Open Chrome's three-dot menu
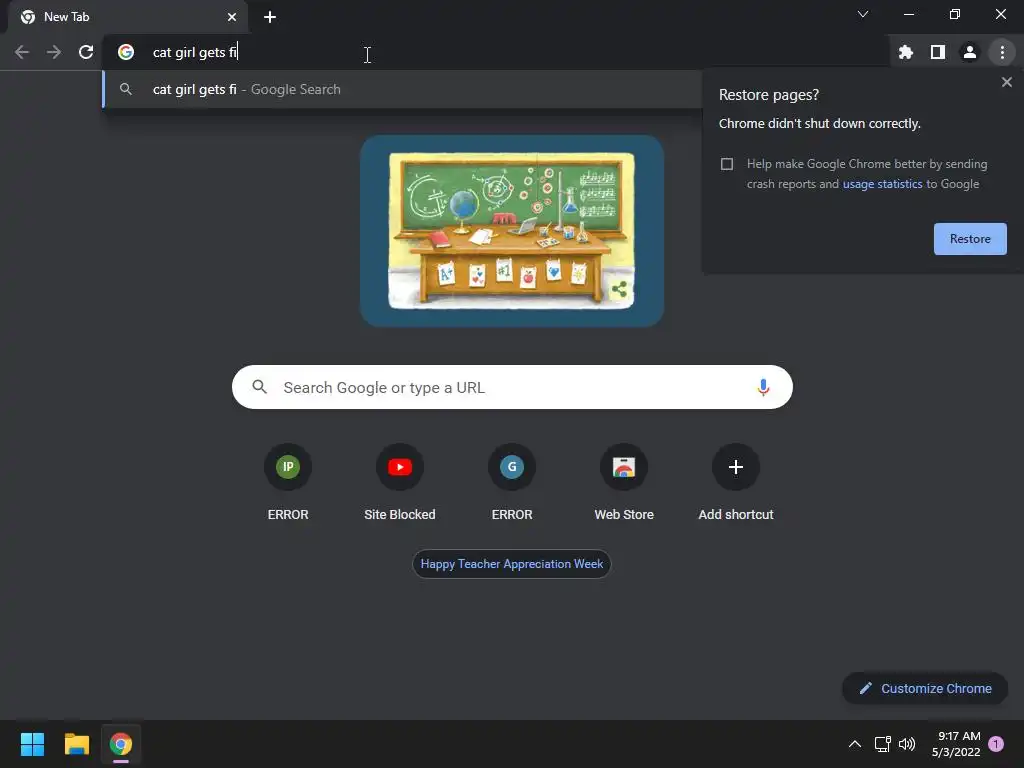 pos(1002,52)
